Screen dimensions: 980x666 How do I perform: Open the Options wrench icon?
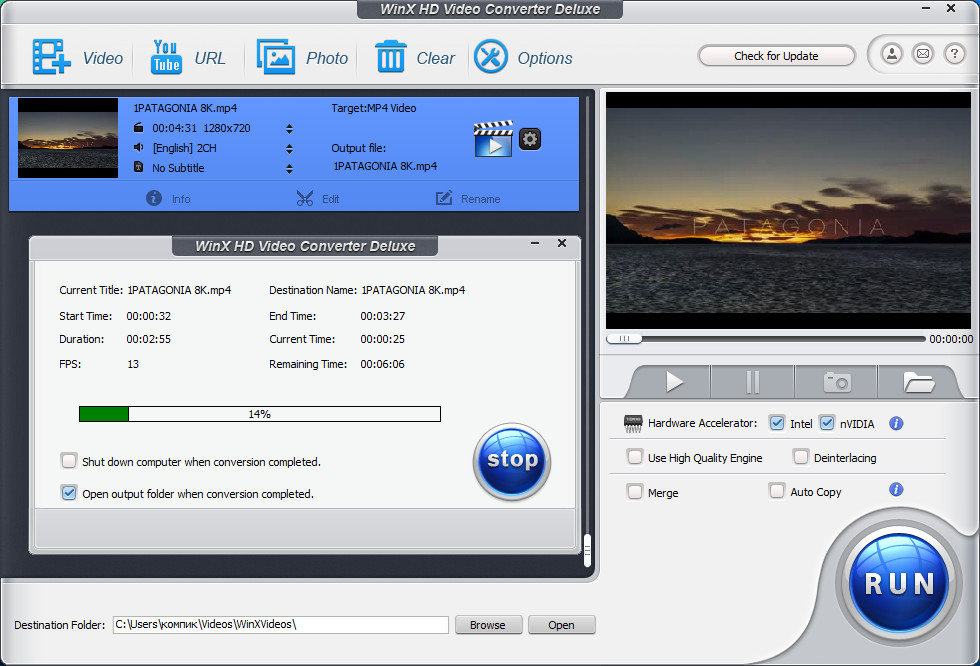491,57
